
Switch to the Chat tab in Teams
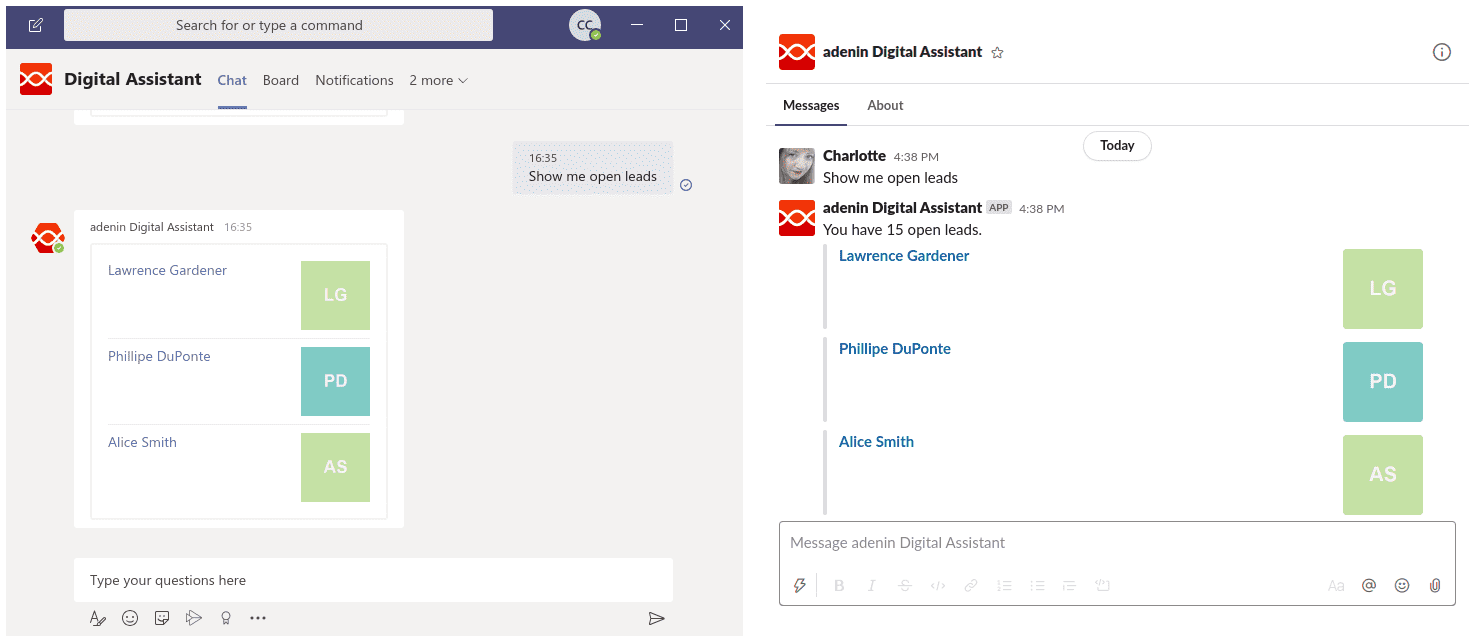click(232, 80)
